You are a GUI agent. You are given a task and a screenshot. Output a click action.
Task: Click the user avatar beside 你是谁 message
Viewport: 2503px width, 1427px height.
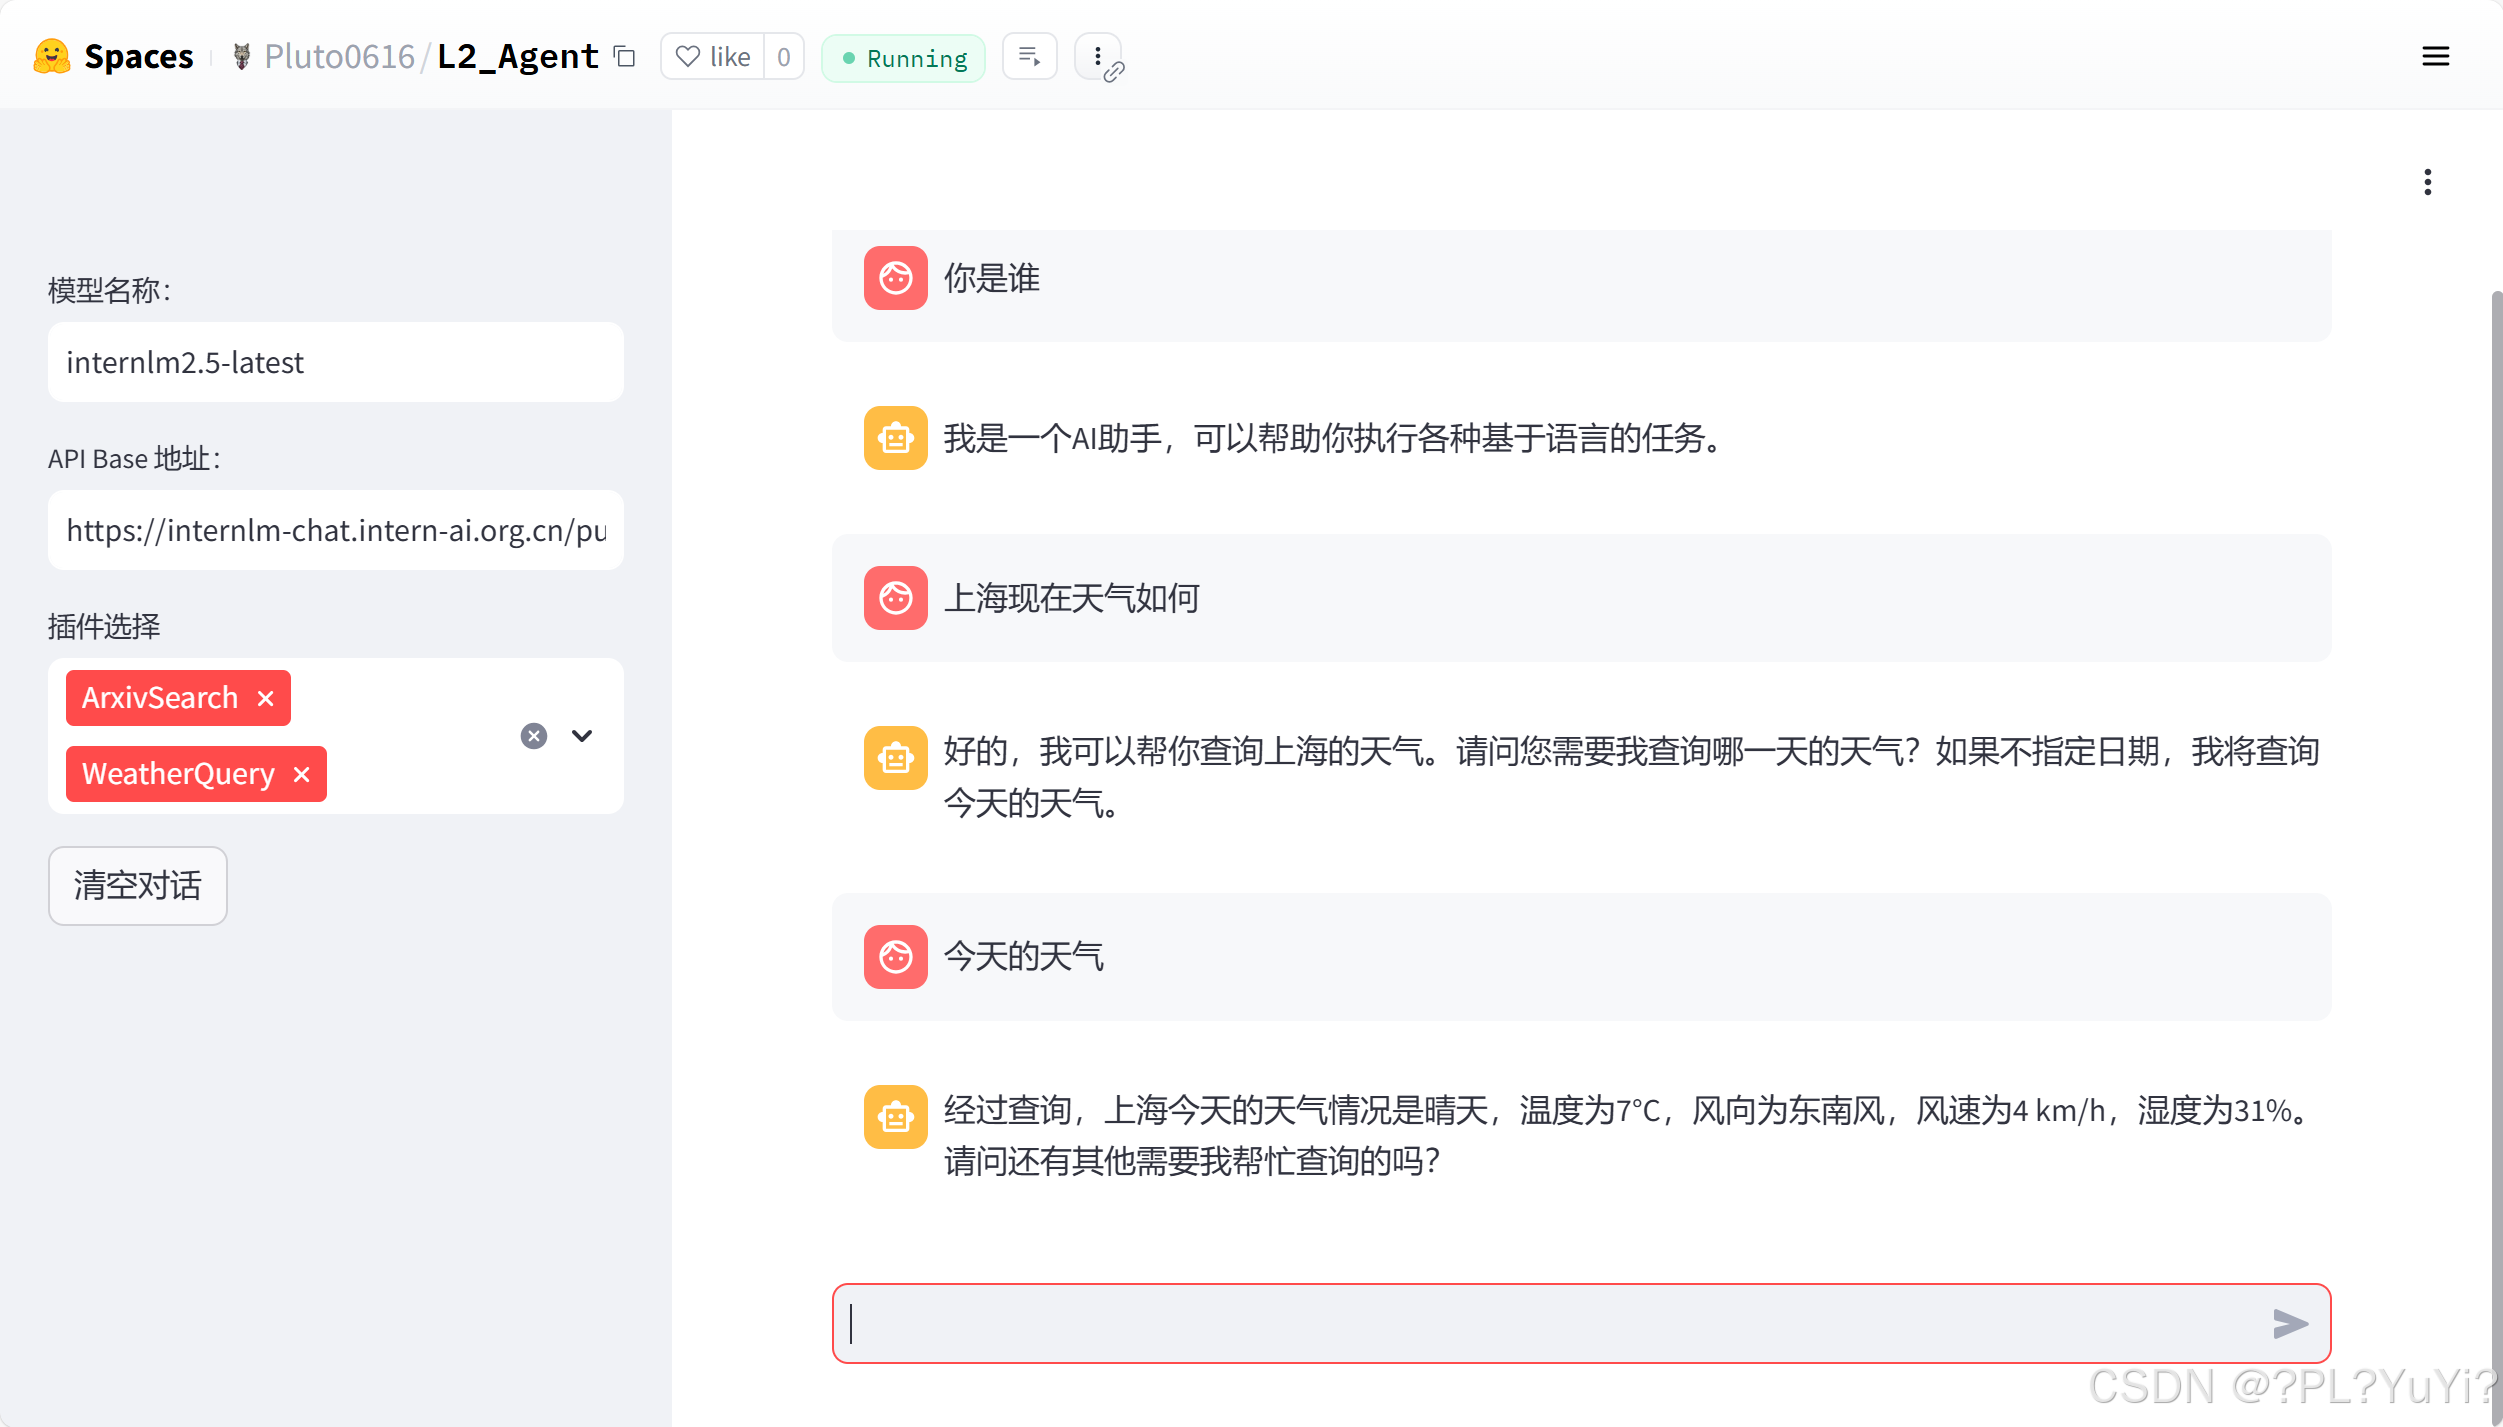pyautogui.click(x=896, y=278)
